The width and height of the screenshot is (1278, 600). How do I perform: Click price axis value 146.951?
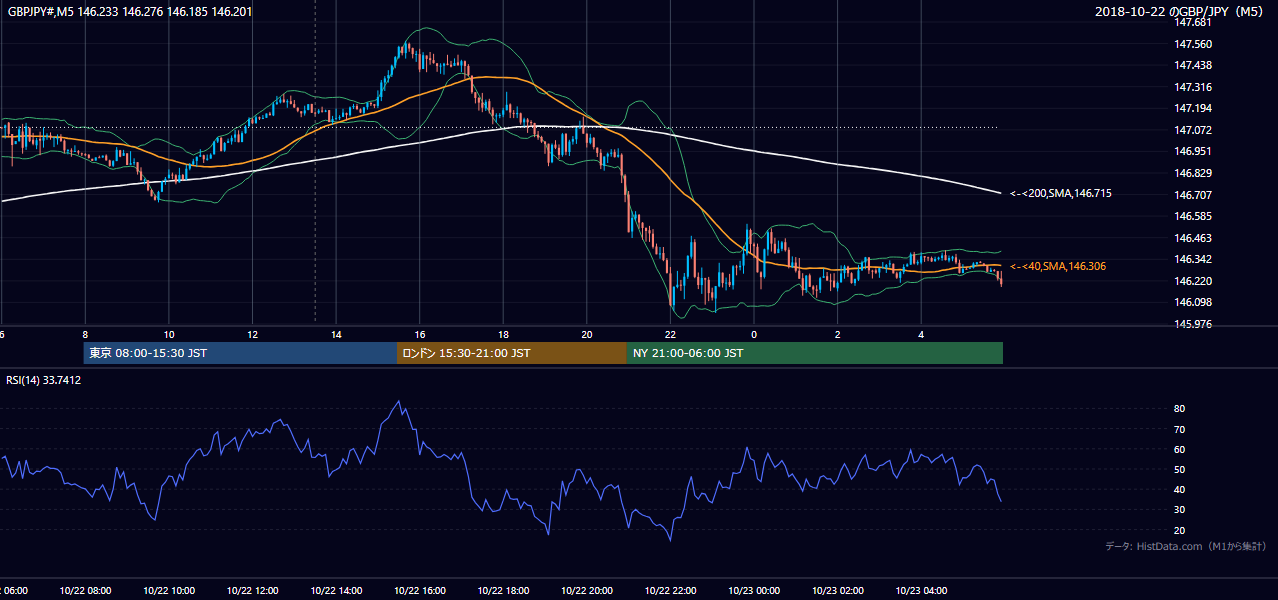1193,151
